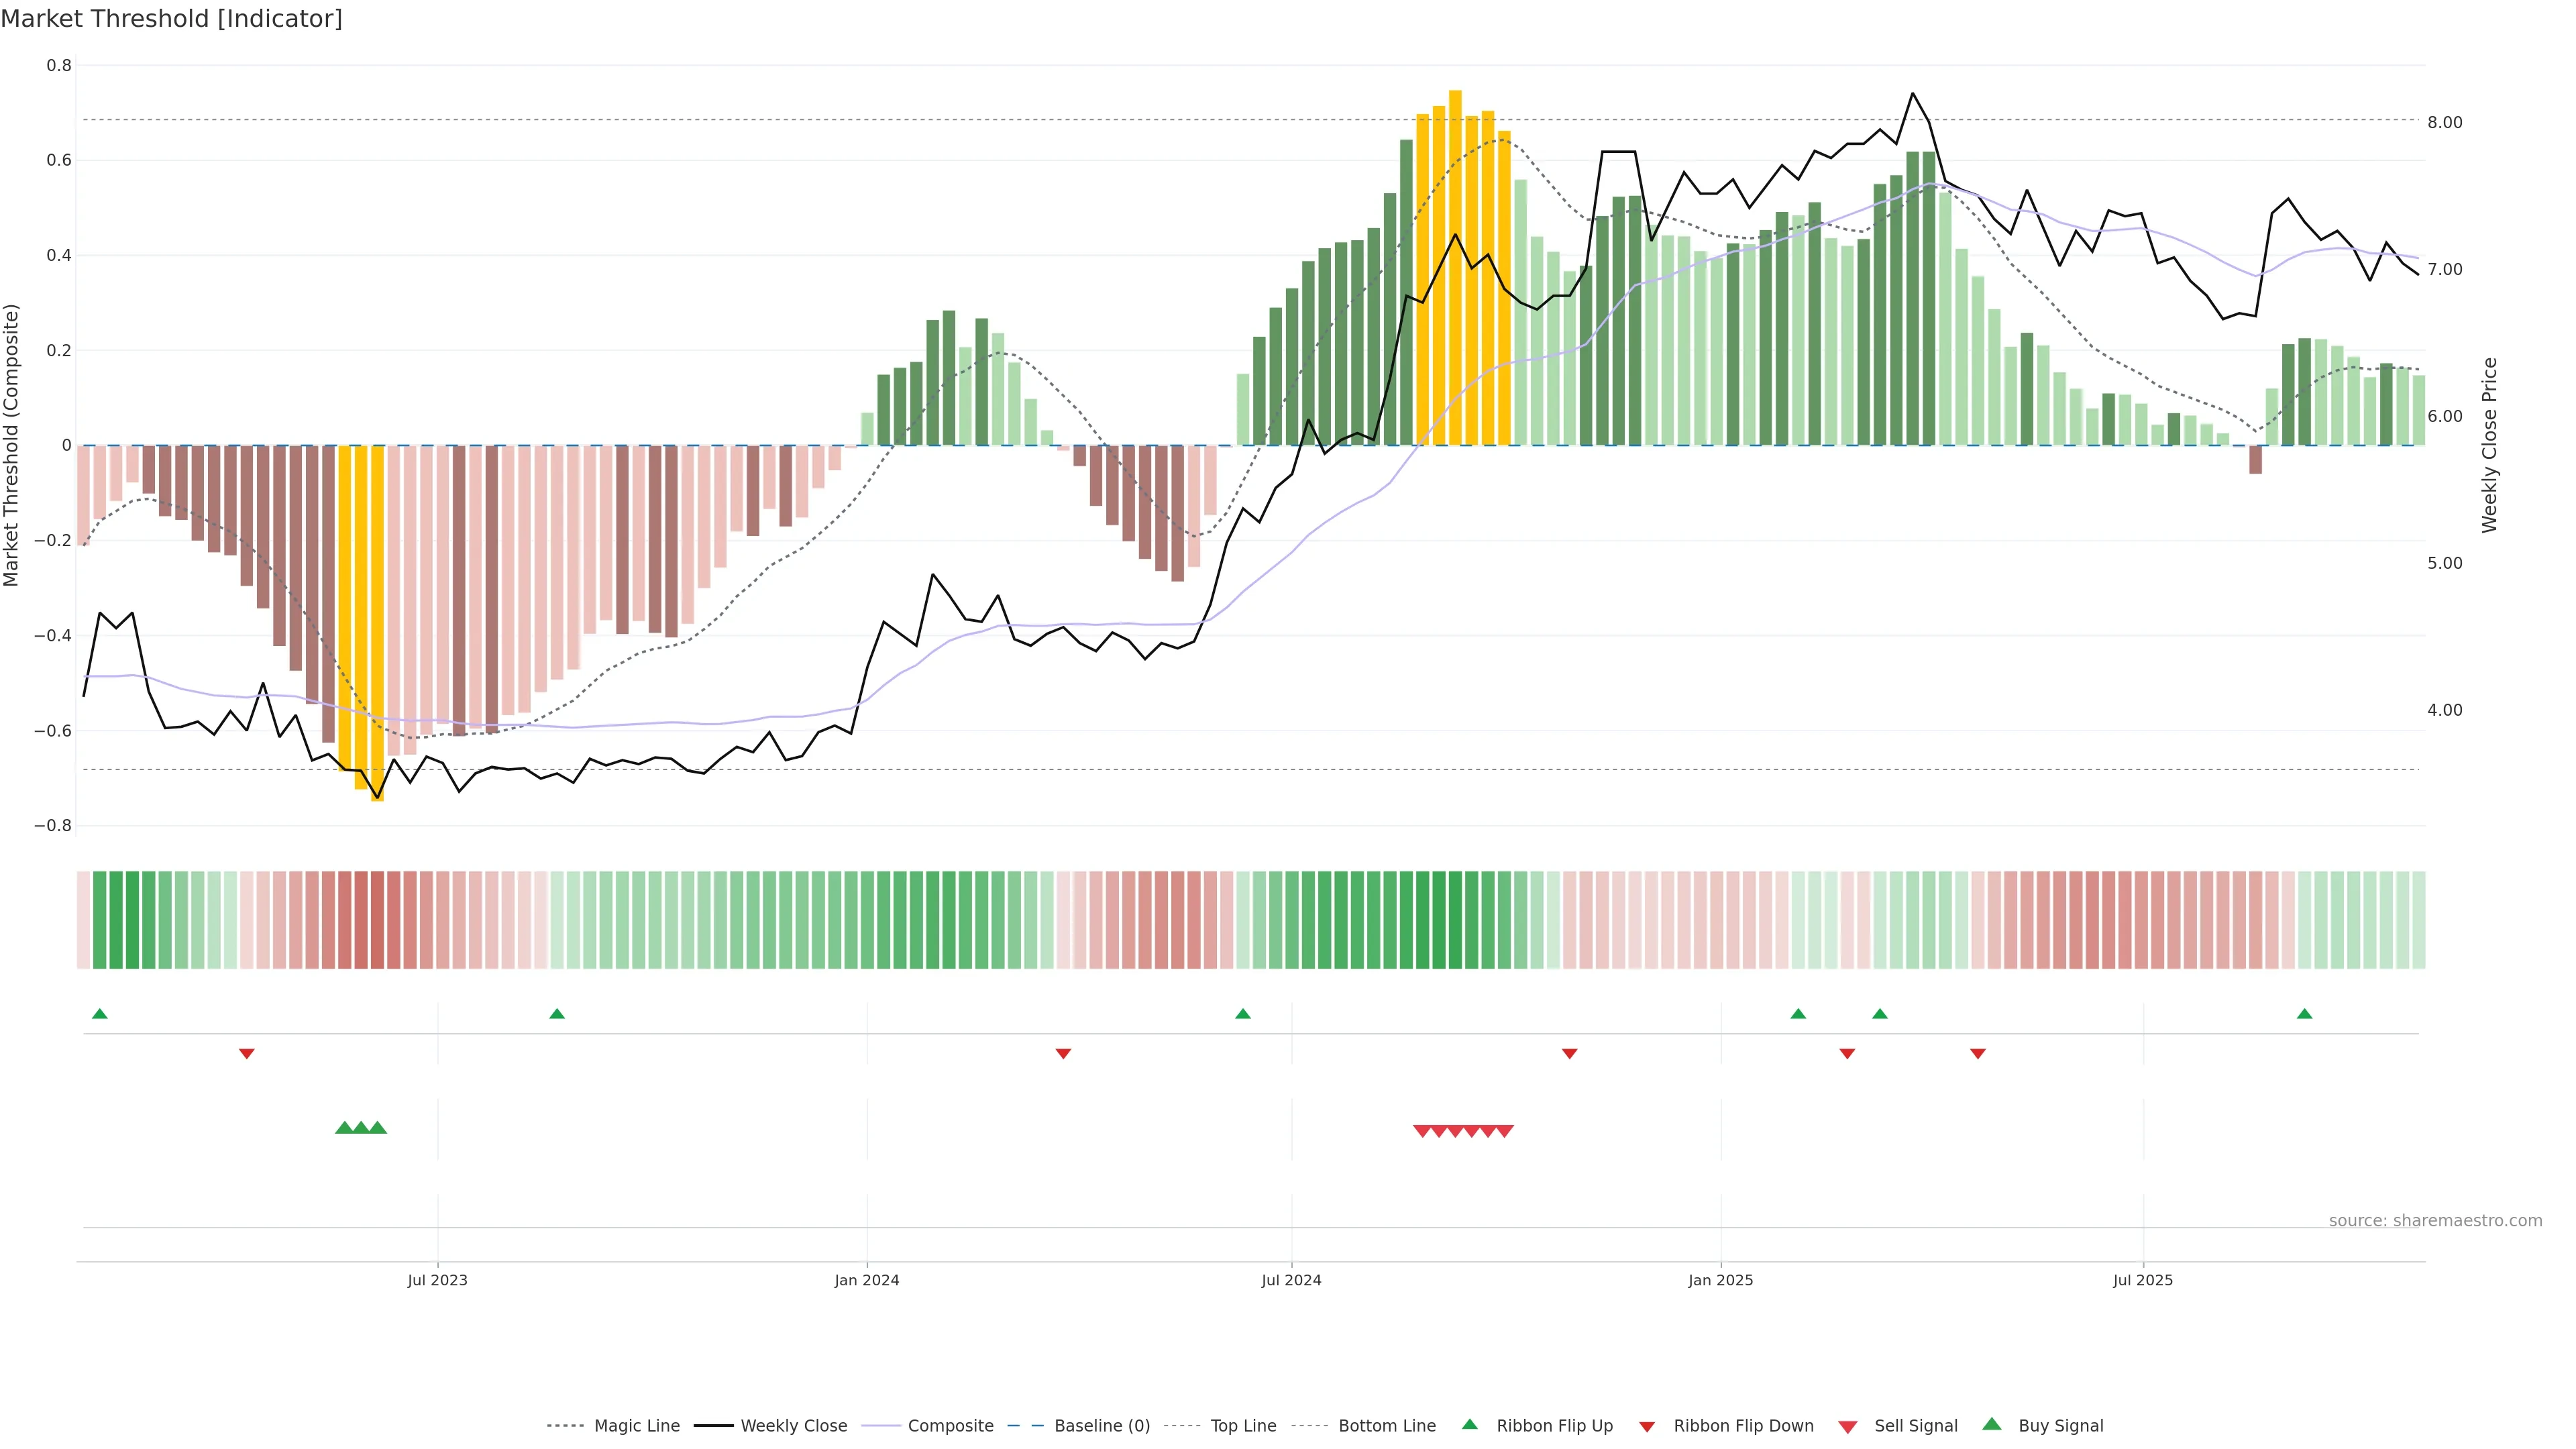Viewport: 2576px width, 1449px height.
Task: Click Ribbon Flip Up marker just before Jul 2024
Action: 1243,1014
